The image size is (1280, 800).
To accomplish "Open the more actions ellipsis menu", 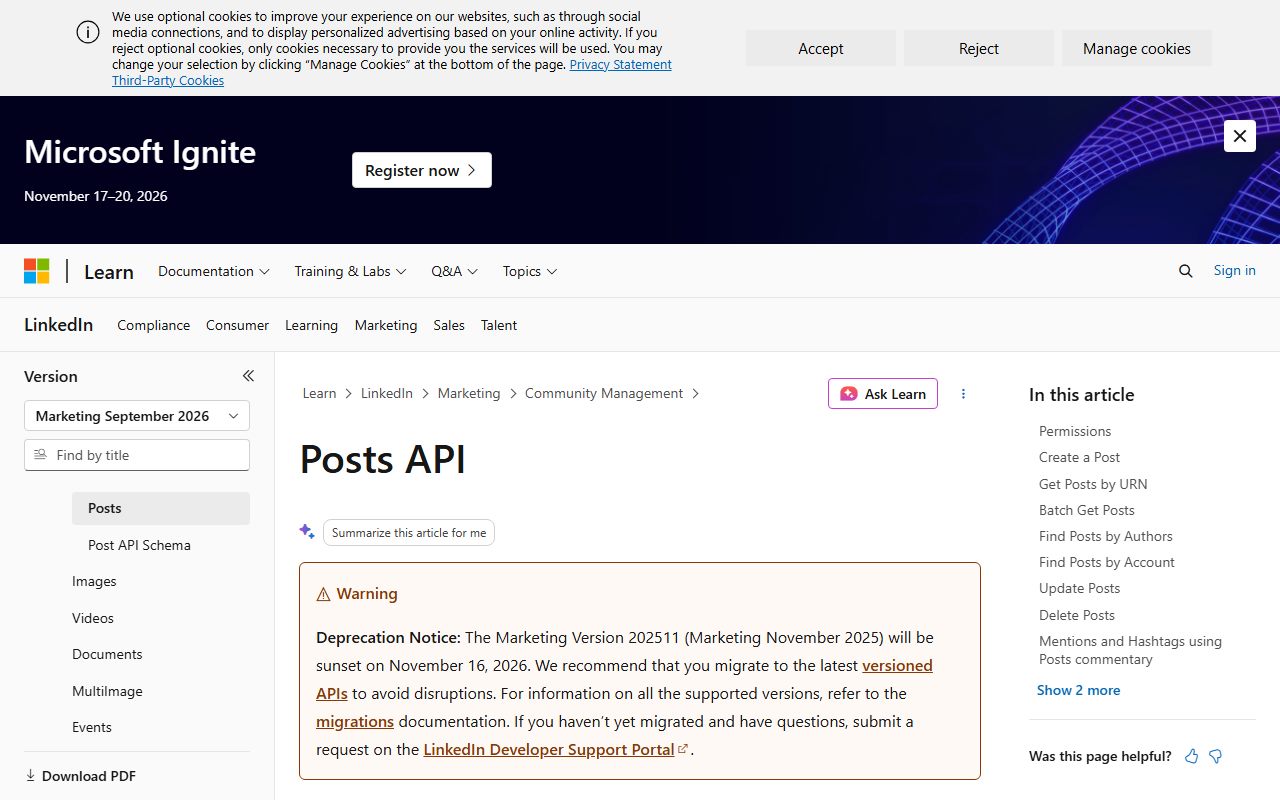I will pyautogui.click(x=963, y=394).
